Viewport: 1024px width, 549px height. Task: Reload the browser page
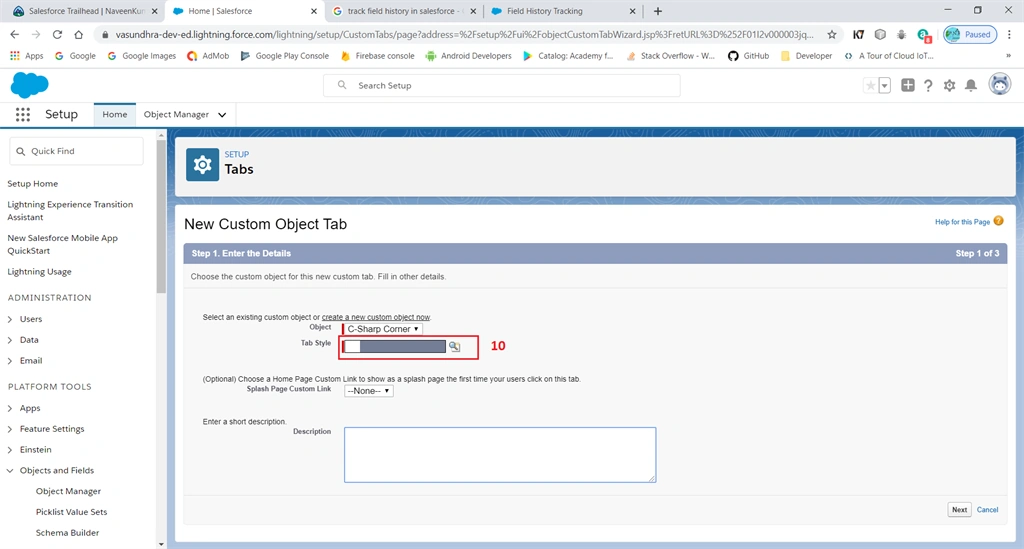coord(57,35)
